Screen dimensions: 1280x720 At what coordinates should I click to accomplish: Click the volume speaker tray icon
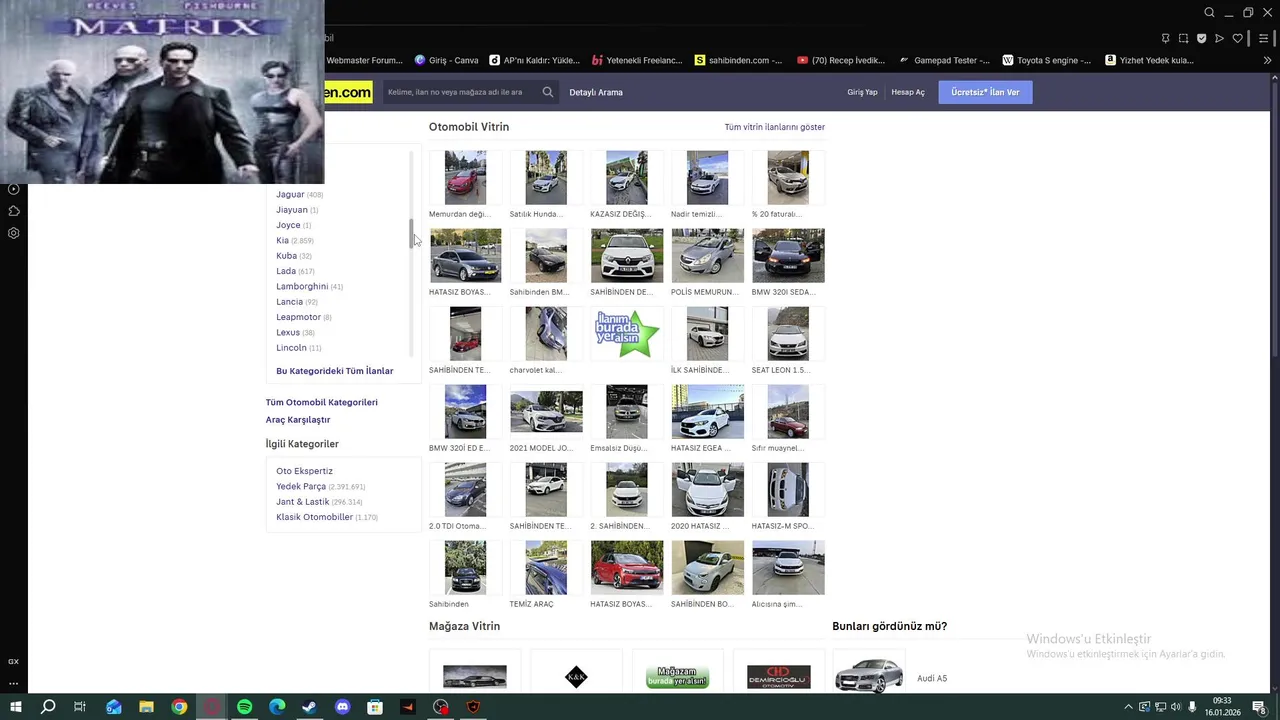click(x=1176, y=707)
